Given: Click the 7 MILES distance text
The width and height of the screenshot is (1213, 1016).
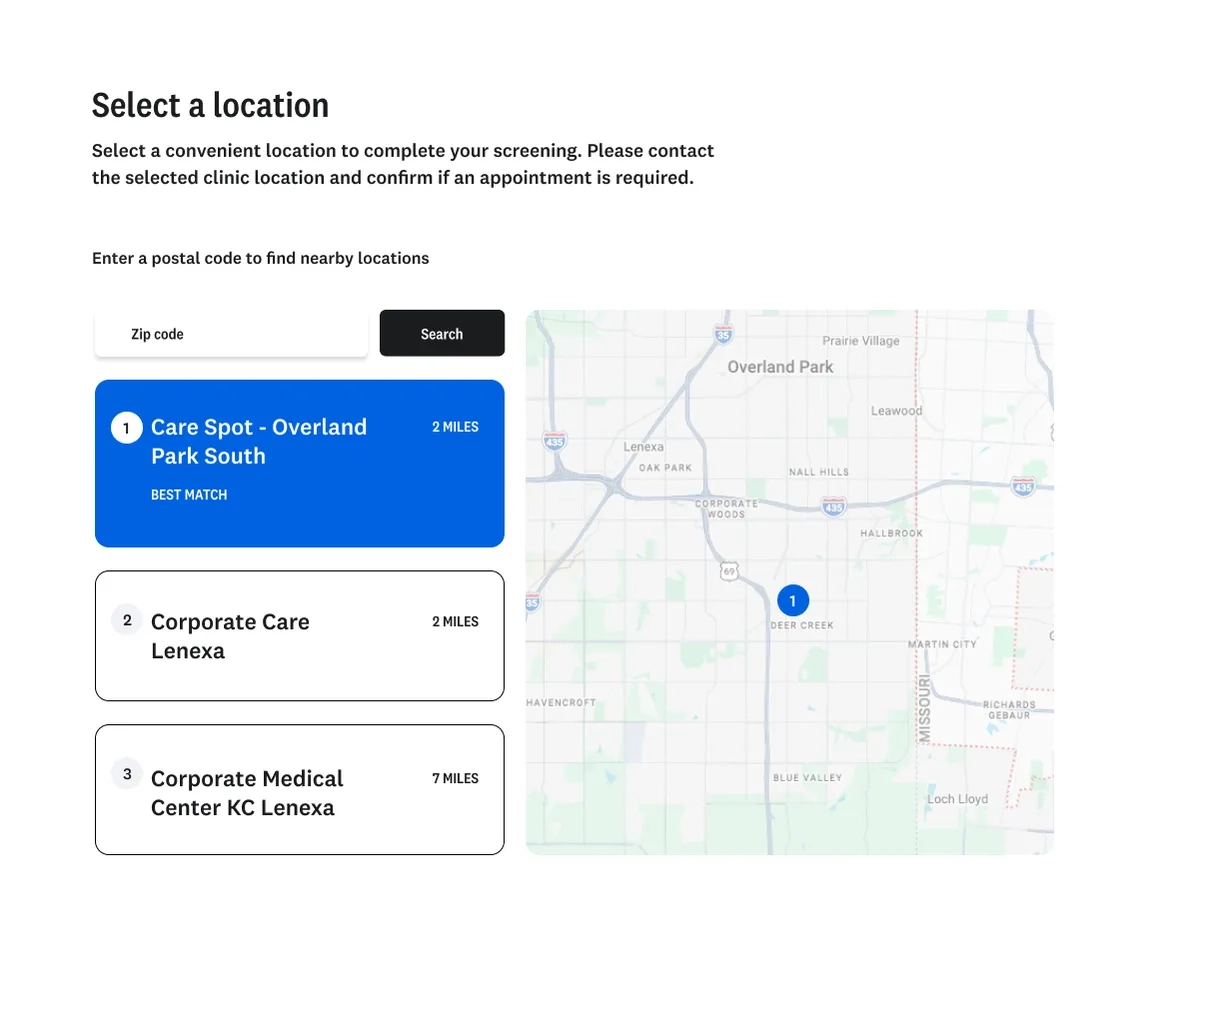Looking at the screenshot, I should coord(455,778).
